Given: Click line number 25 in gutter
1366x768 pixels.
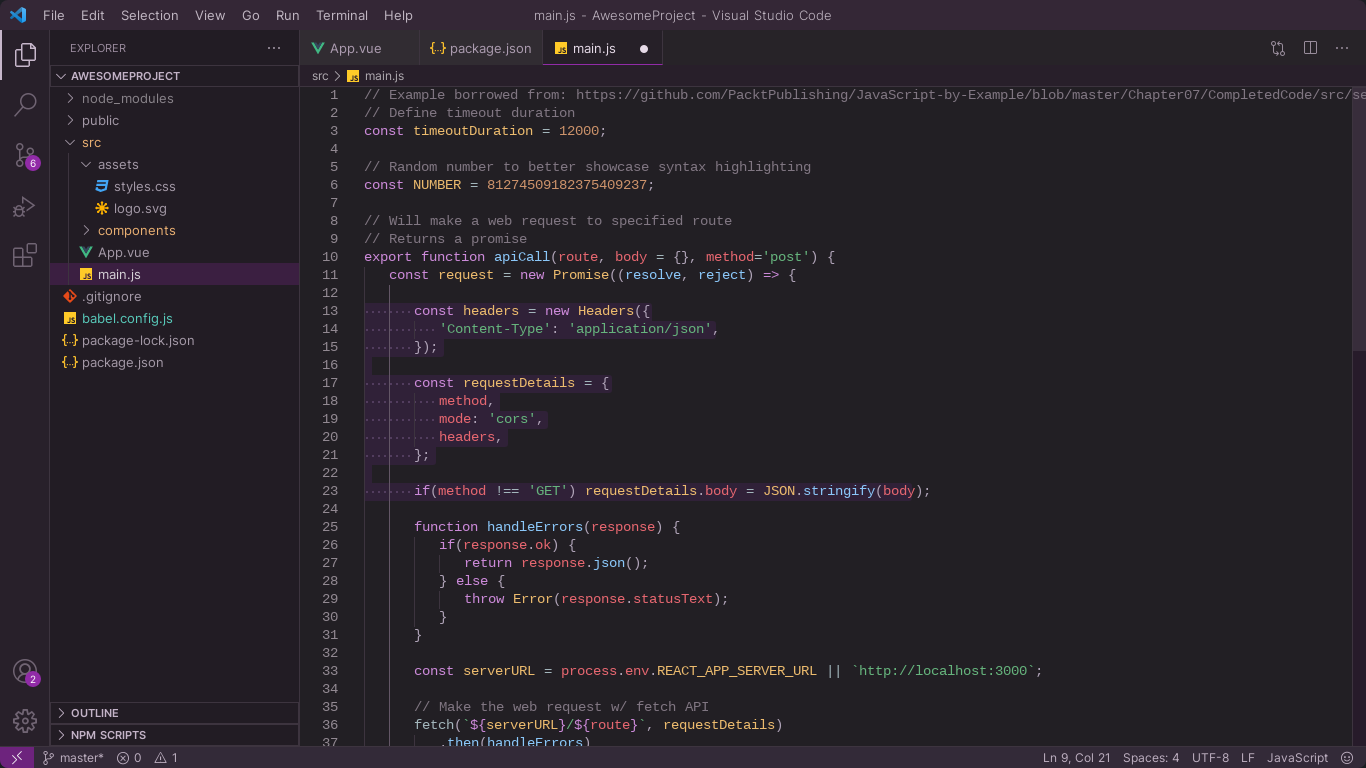Looking at the screenshot, I should click(x=330, y=527).
